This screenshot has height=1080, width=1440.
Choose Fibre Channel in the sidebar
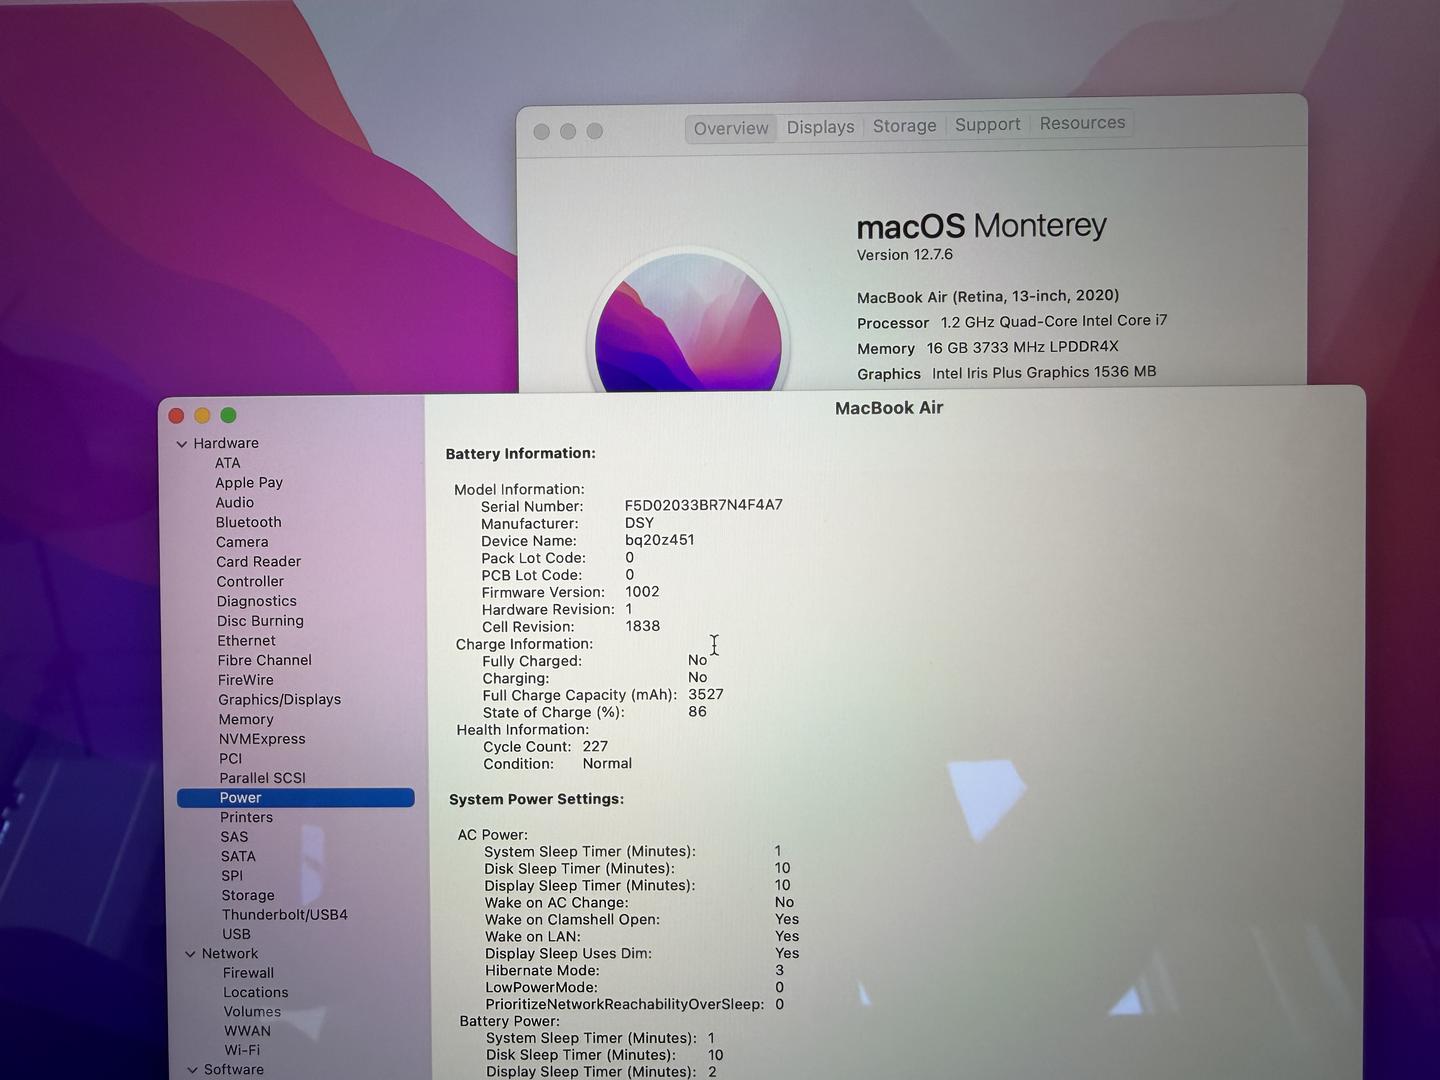coord(265,660)
